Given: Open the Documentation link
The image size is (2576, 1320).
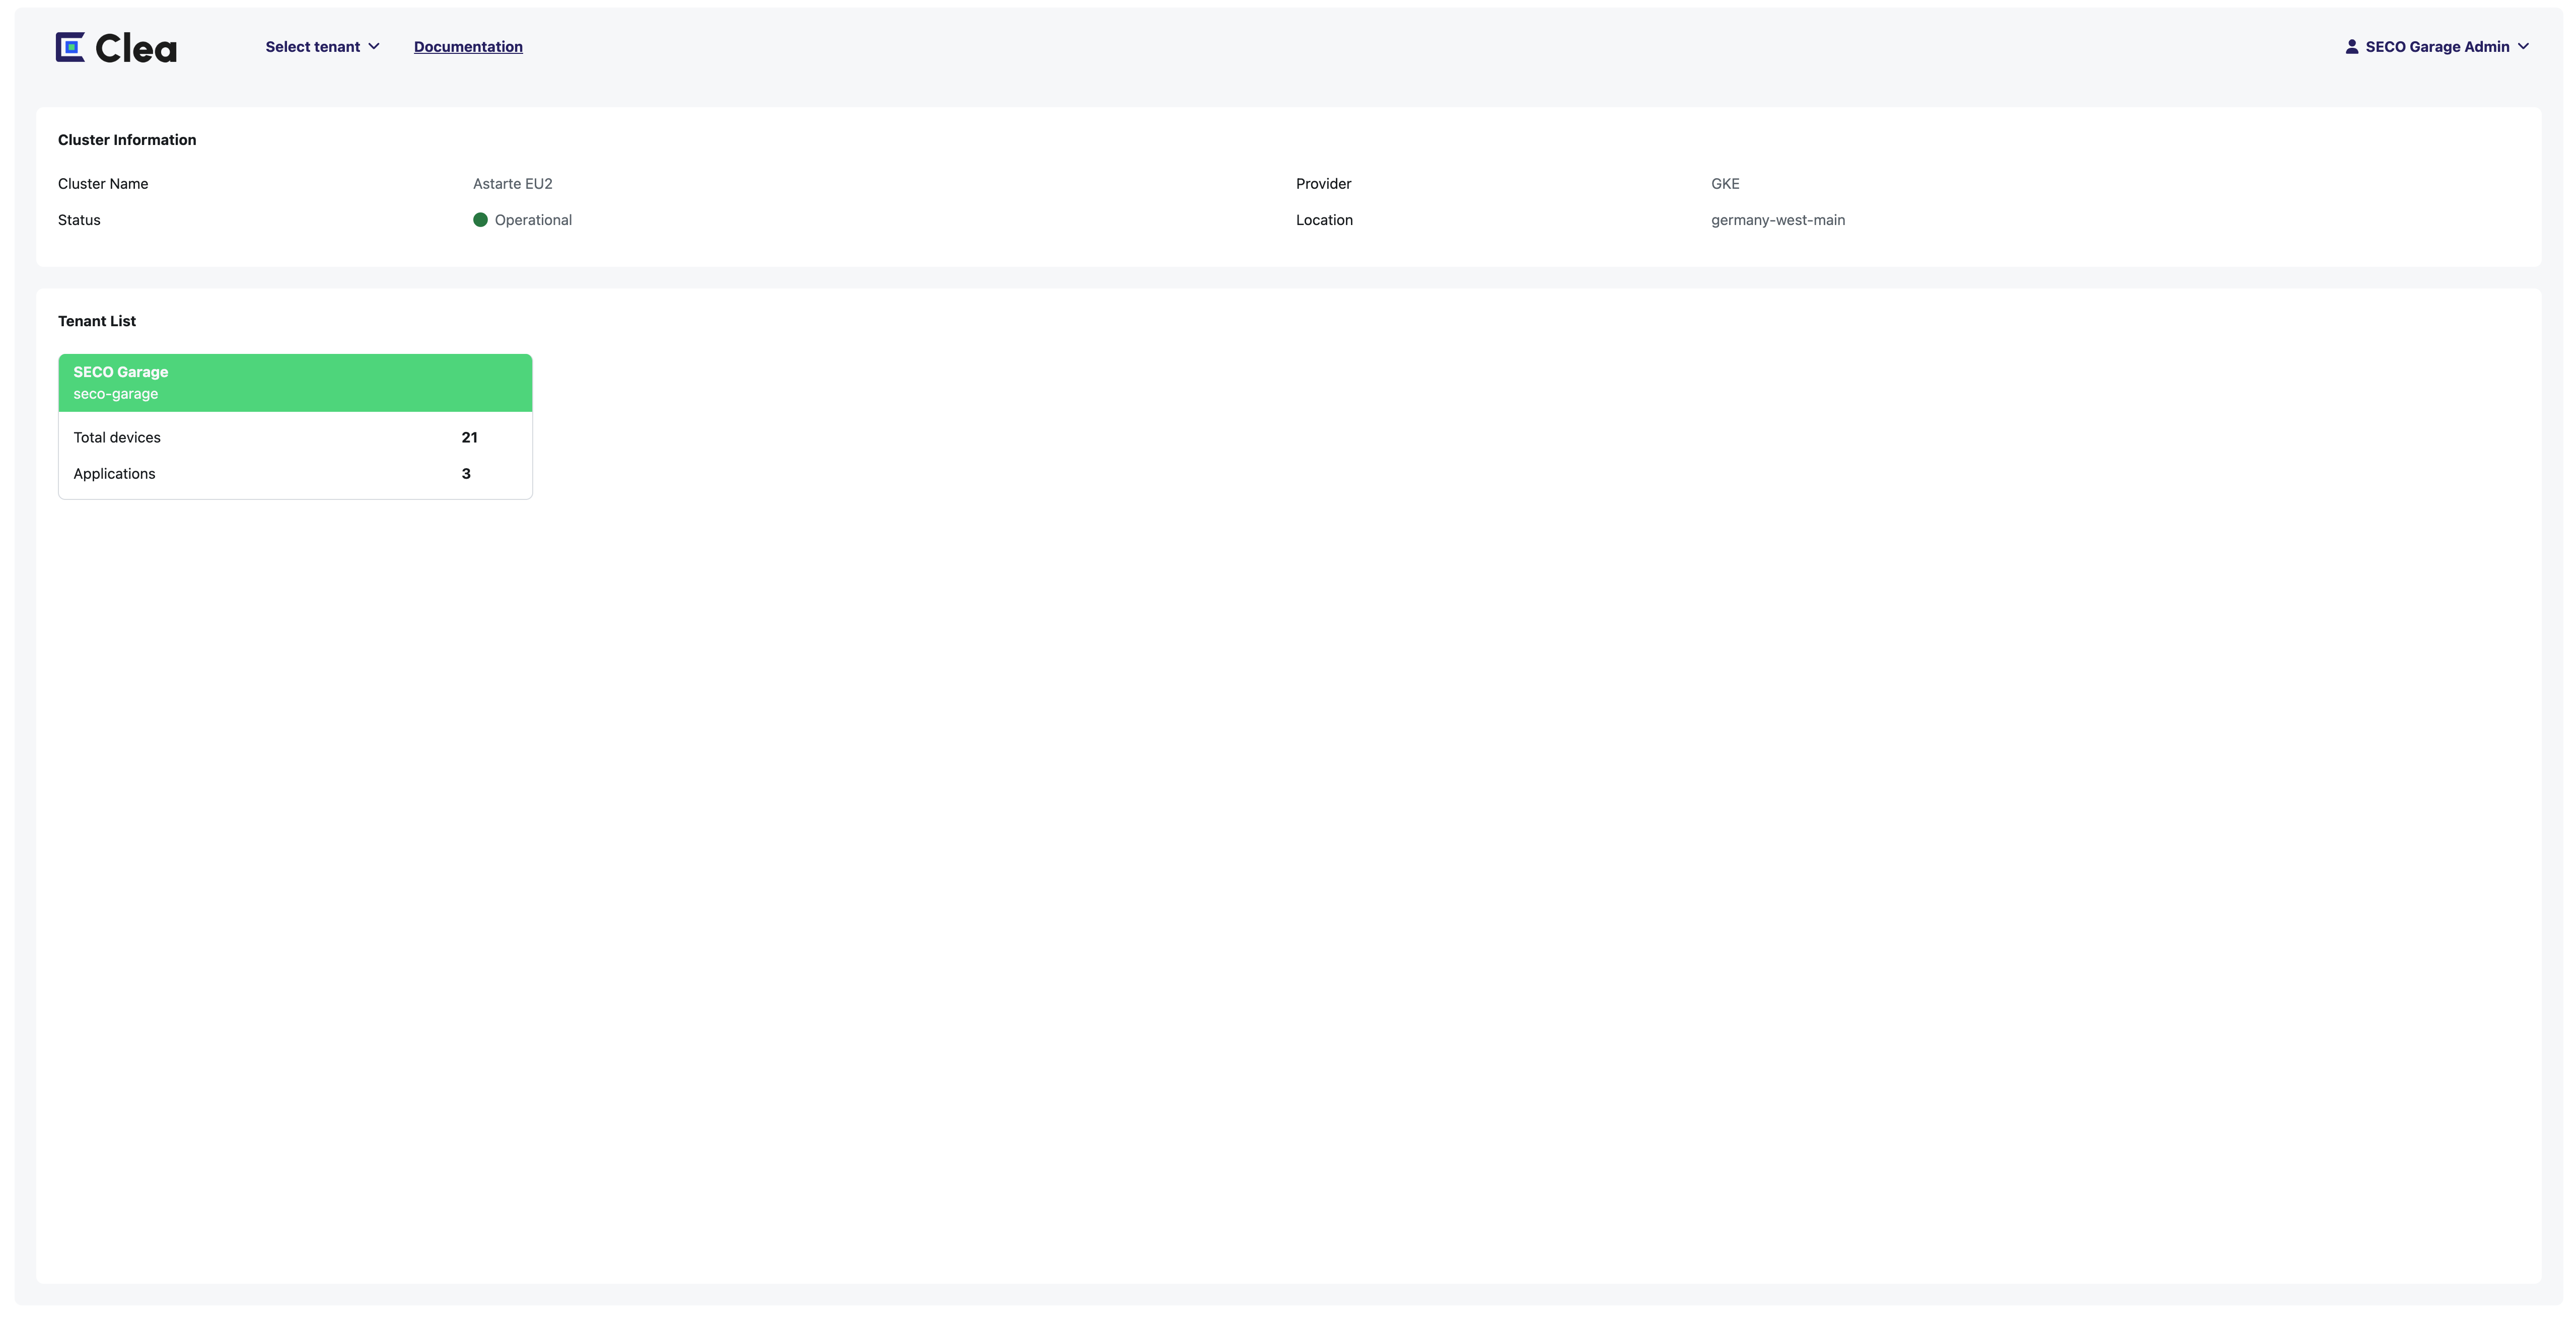Looking at the screenshot, I should coord(468,47).
